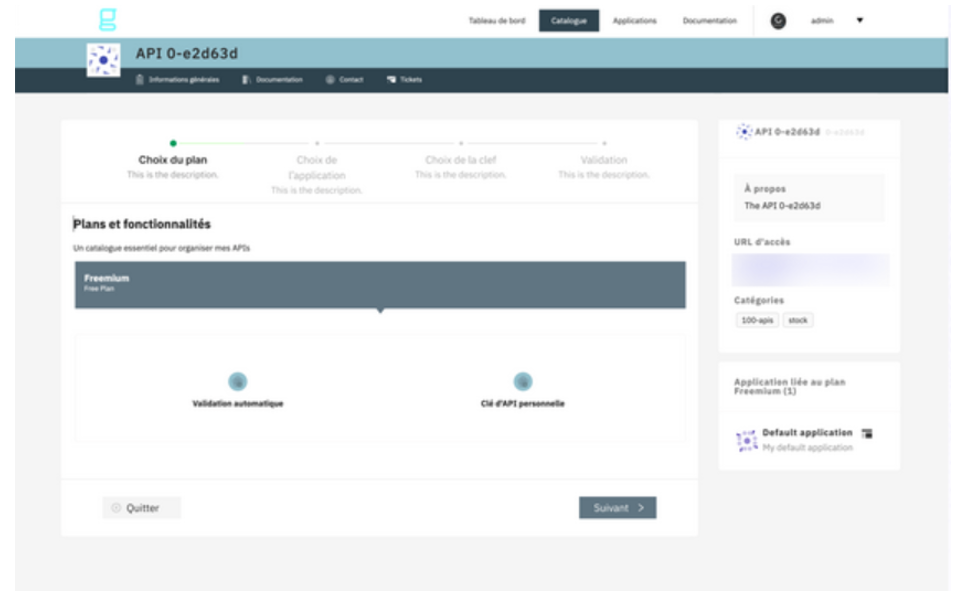Click the Clé d'API personnelle feature icon
Viewport: 959px width, 593px height.
tap(522, 381)
